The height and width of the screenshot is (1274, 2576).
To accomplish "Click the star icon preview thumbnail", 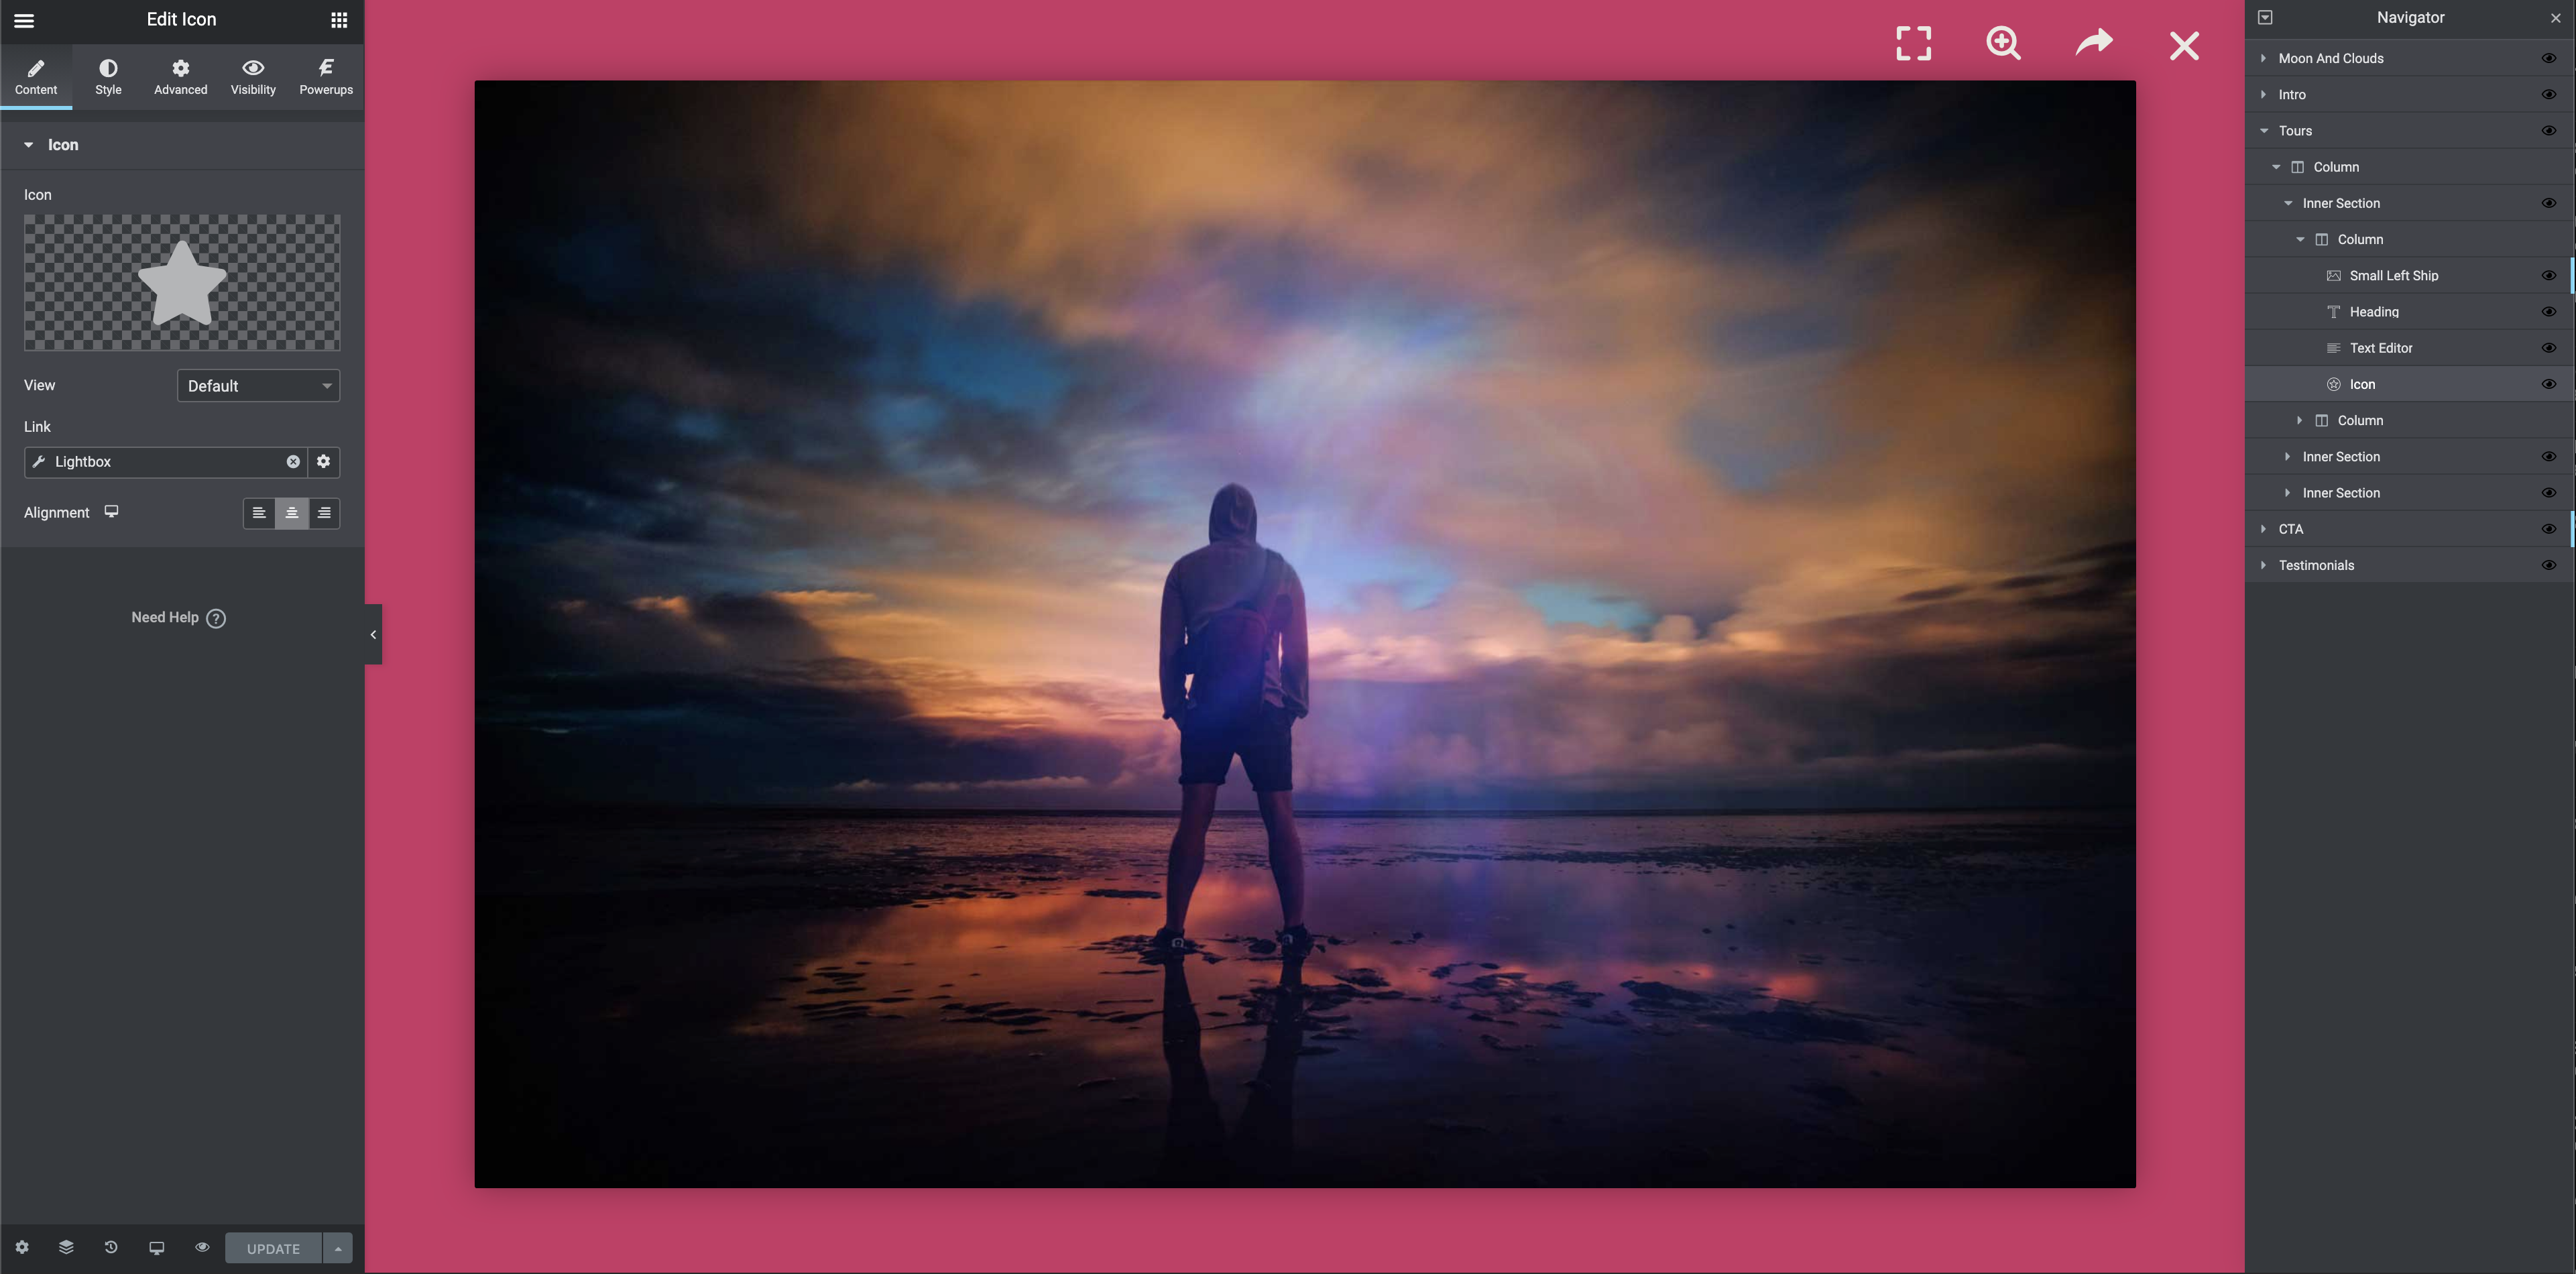I will [x=182, y=283].
